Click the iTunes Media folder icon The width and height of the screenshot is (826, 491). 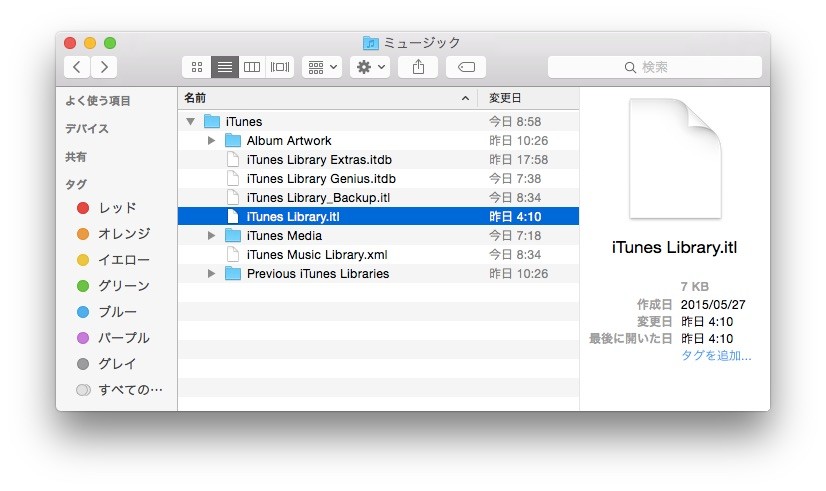(x=233, y=235)
